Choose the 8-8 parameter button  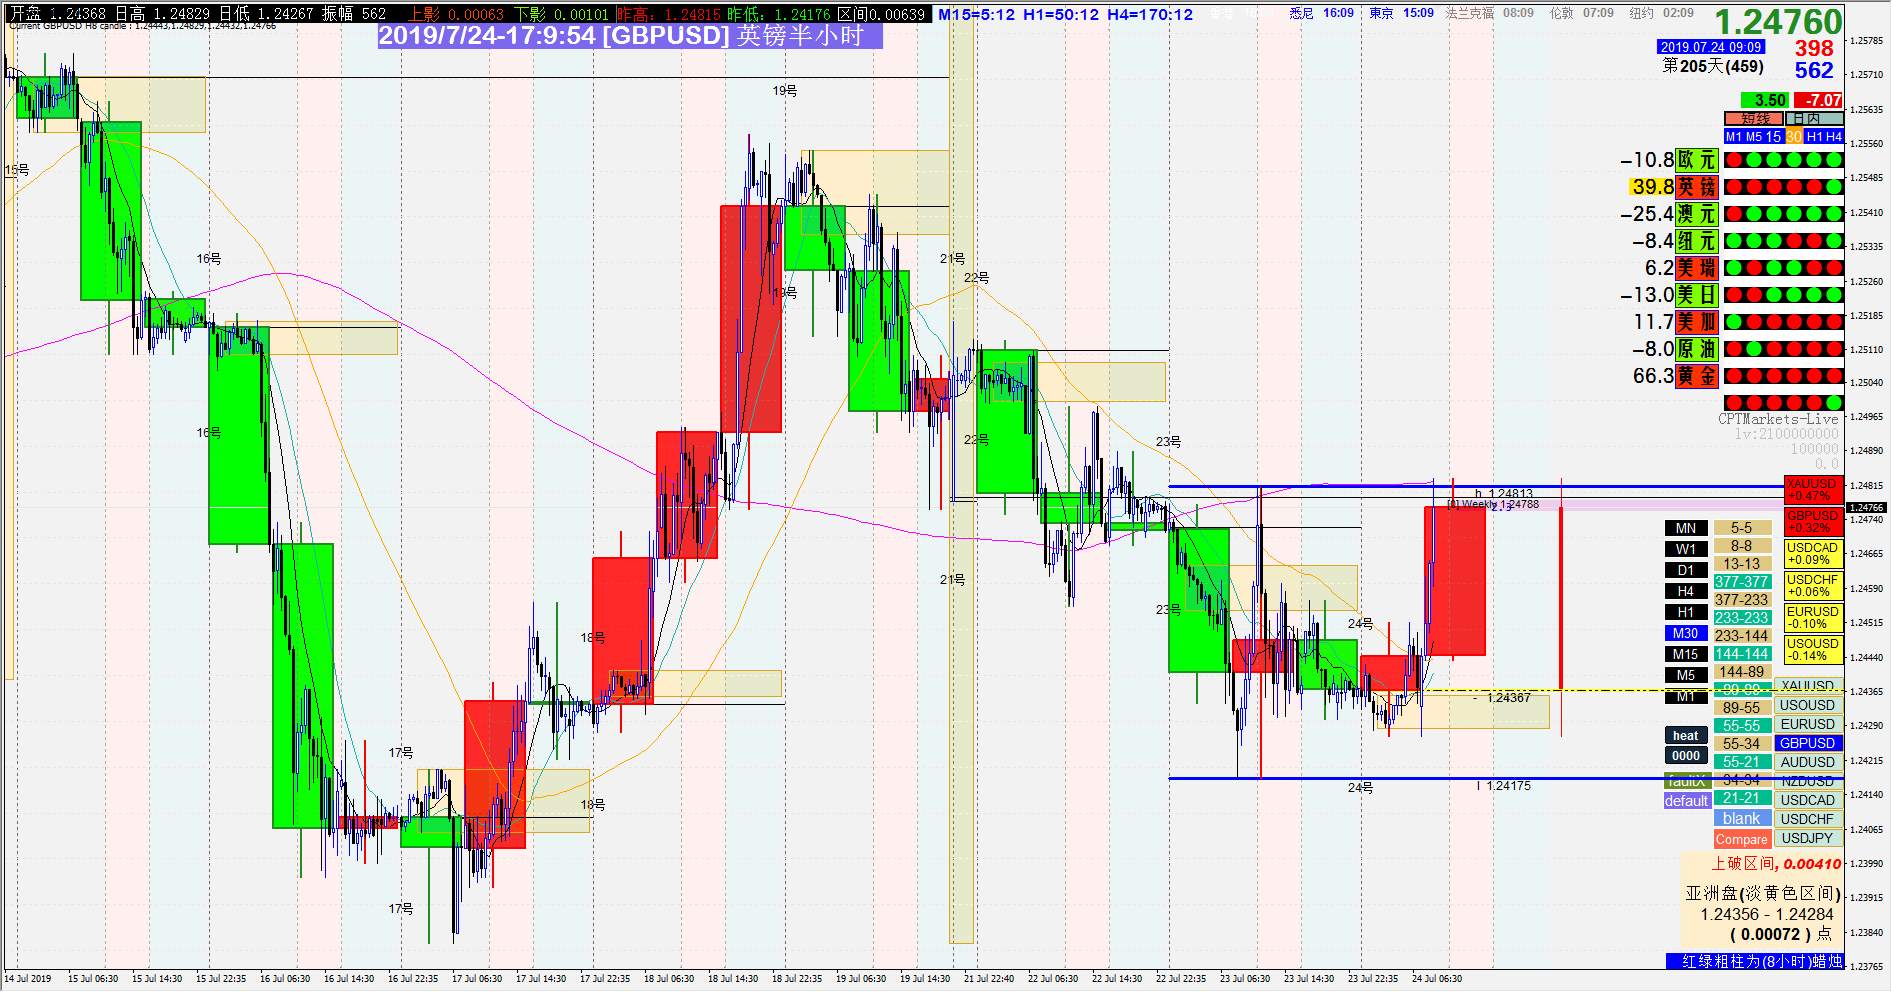tap(1741, 546)
